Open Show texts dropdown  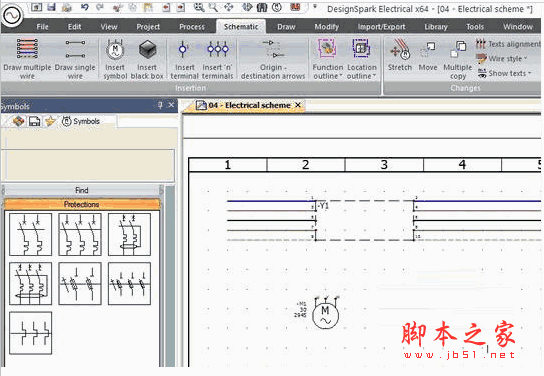click(504, 73)
